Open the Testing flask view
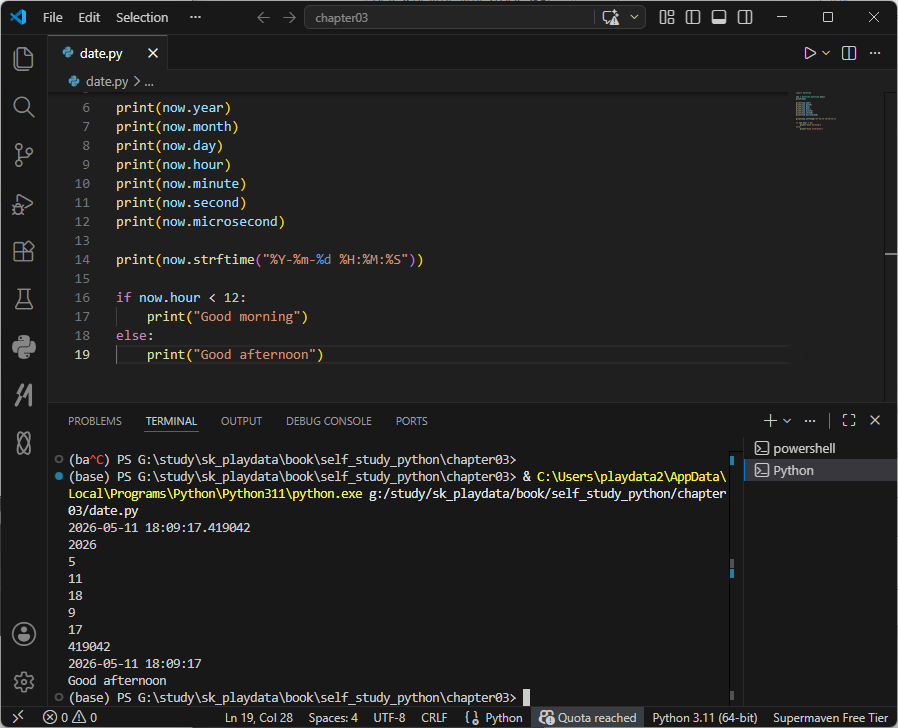 tap(23, 299)
